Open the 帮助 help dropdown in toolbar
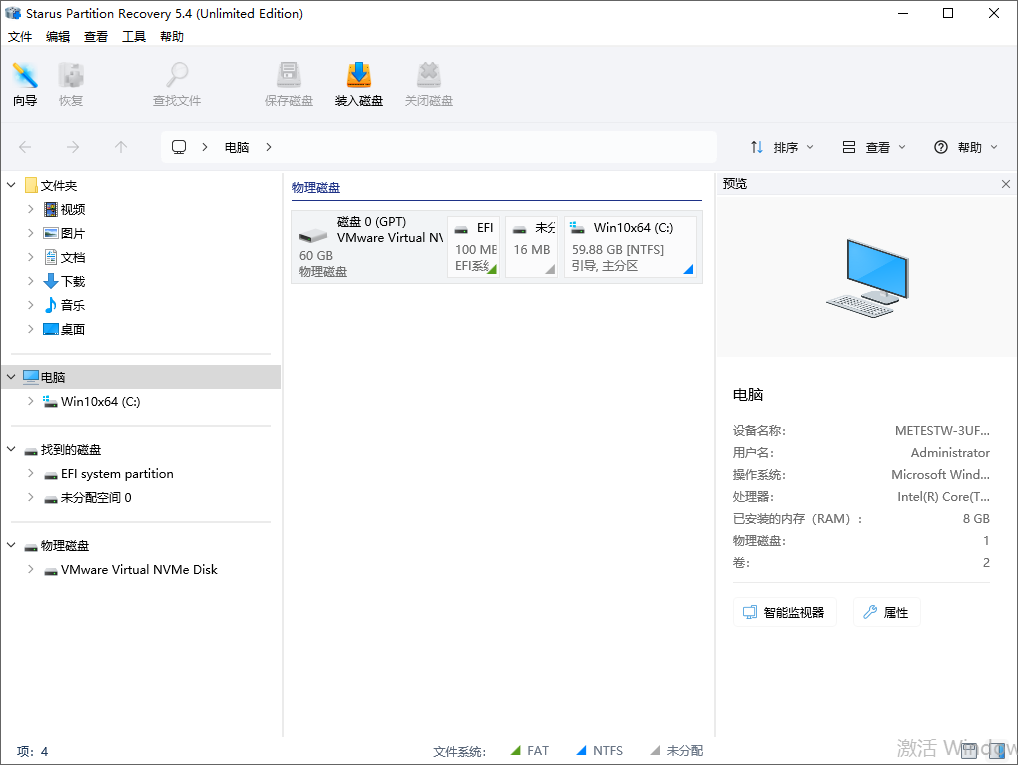Screen dimensions: 1018x765 965,147
